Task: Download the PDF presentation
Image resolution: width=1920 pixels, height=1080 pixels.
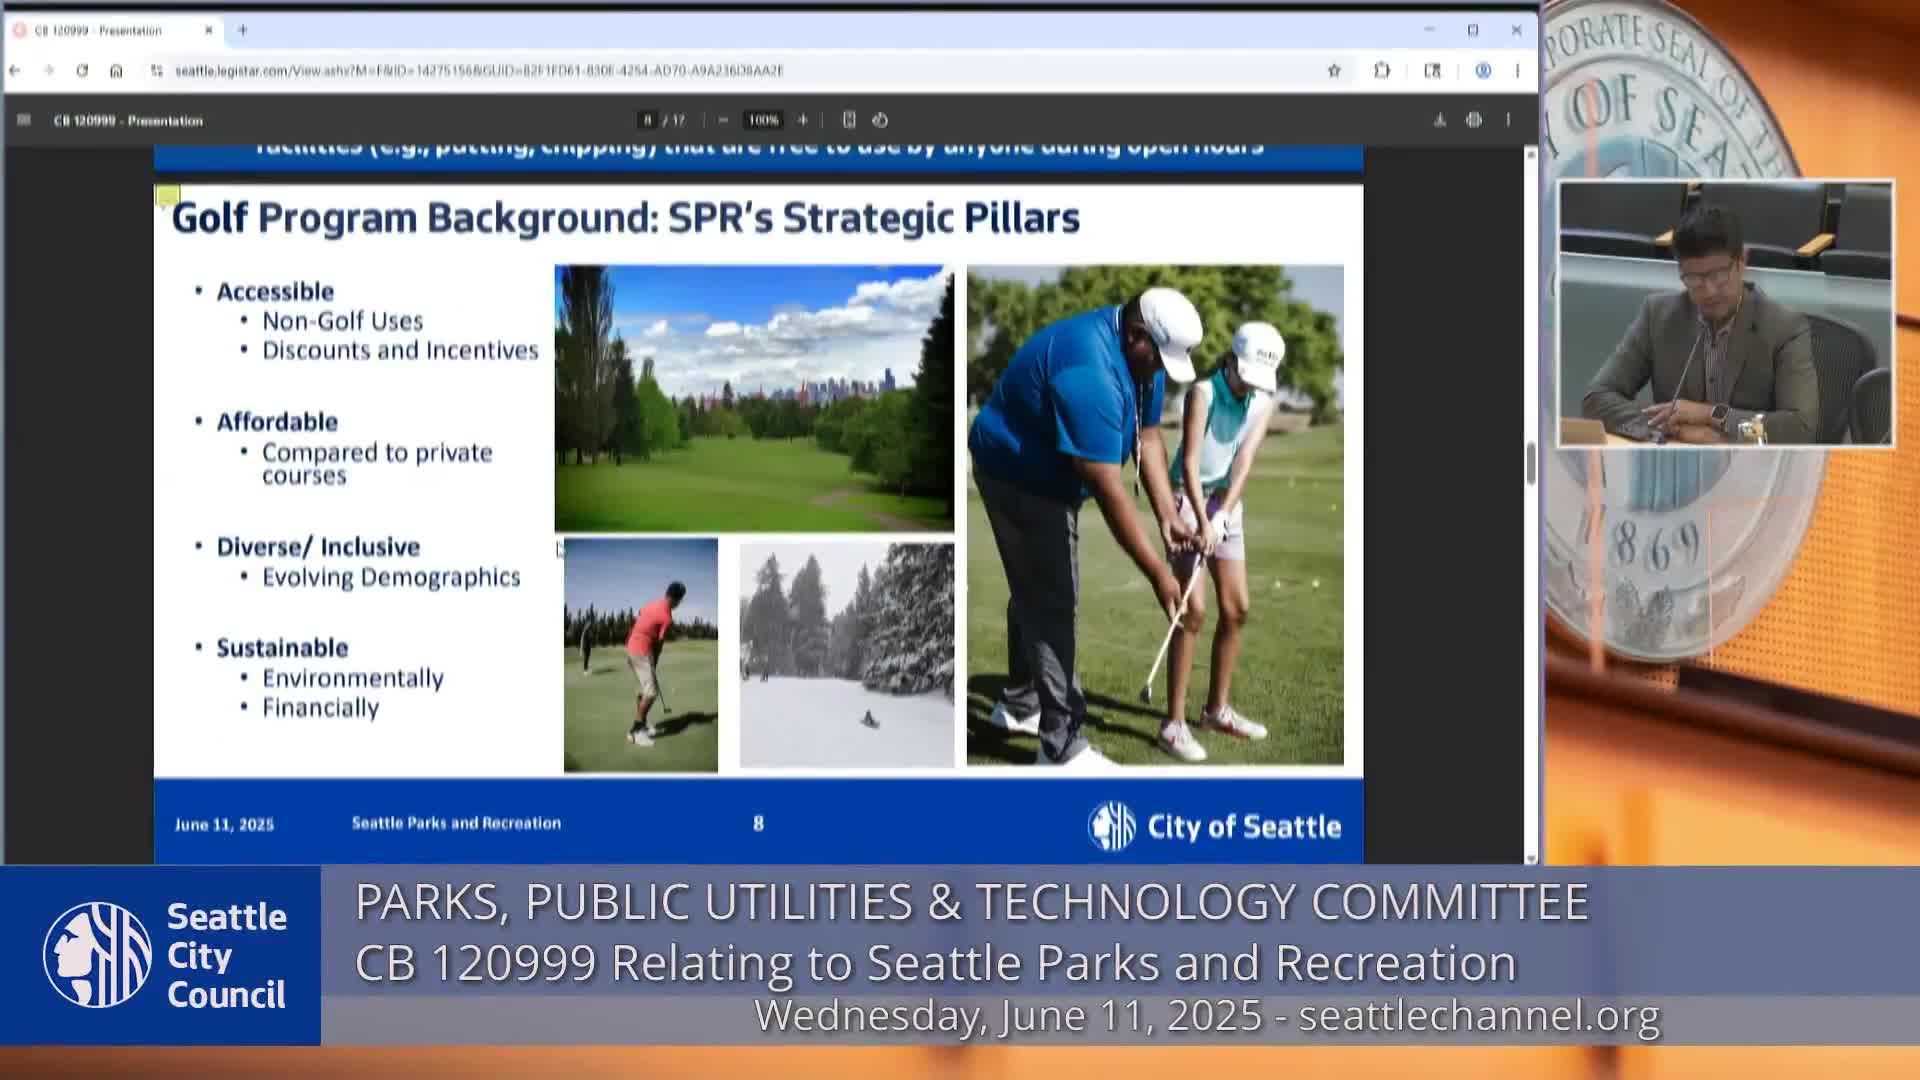Action: (x=1440, y=120)
